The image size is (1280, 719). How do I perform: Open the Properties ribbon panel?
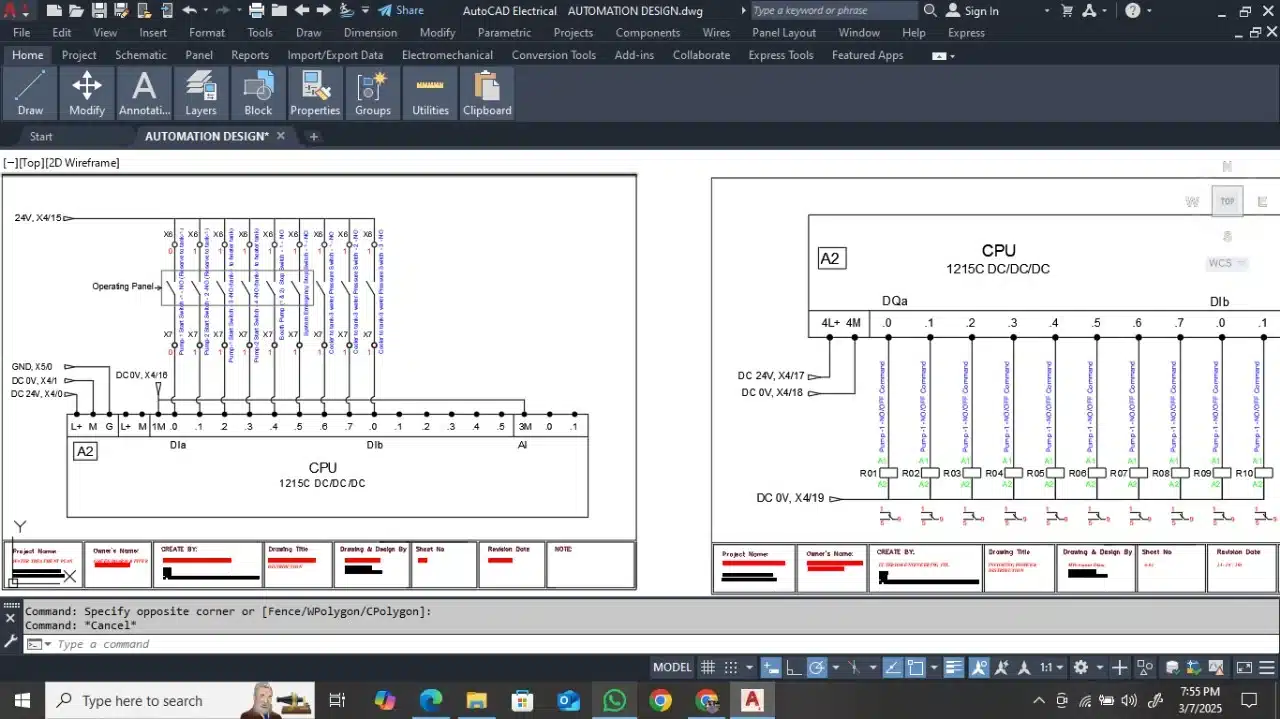315,93
